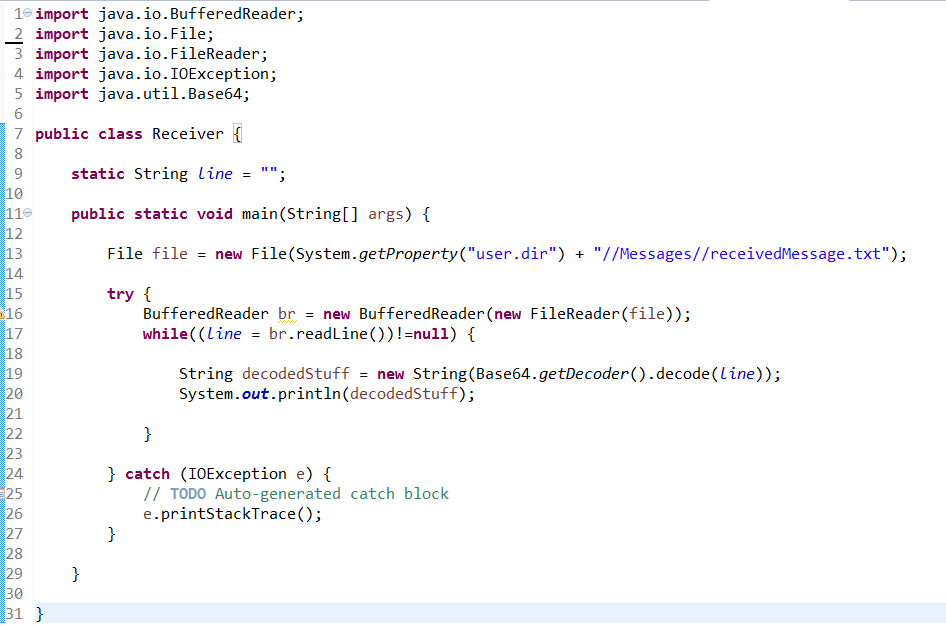The height and width of the screenshot is (626, 946).
Task: Click the "user.dir" string literal
Action: (512, 253)
